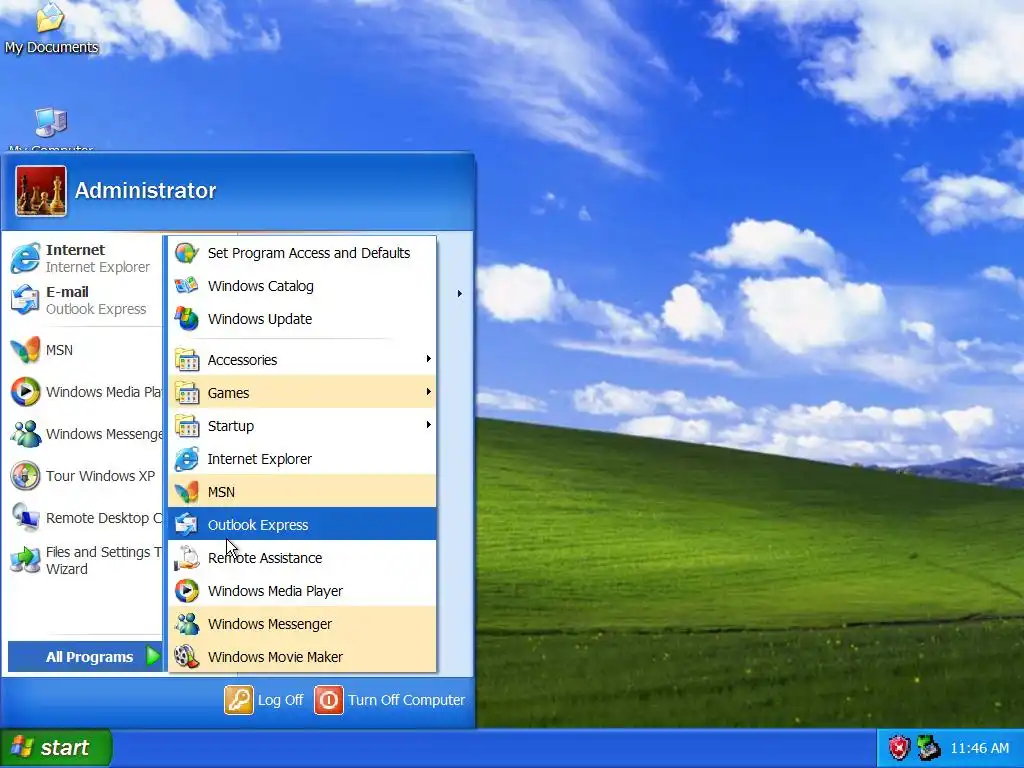Image resolution: width=1024 pixels, height=768 pixels.
Task: Click 'Windows Messenger' text in All Programs
Action: [x=270, y=624]
